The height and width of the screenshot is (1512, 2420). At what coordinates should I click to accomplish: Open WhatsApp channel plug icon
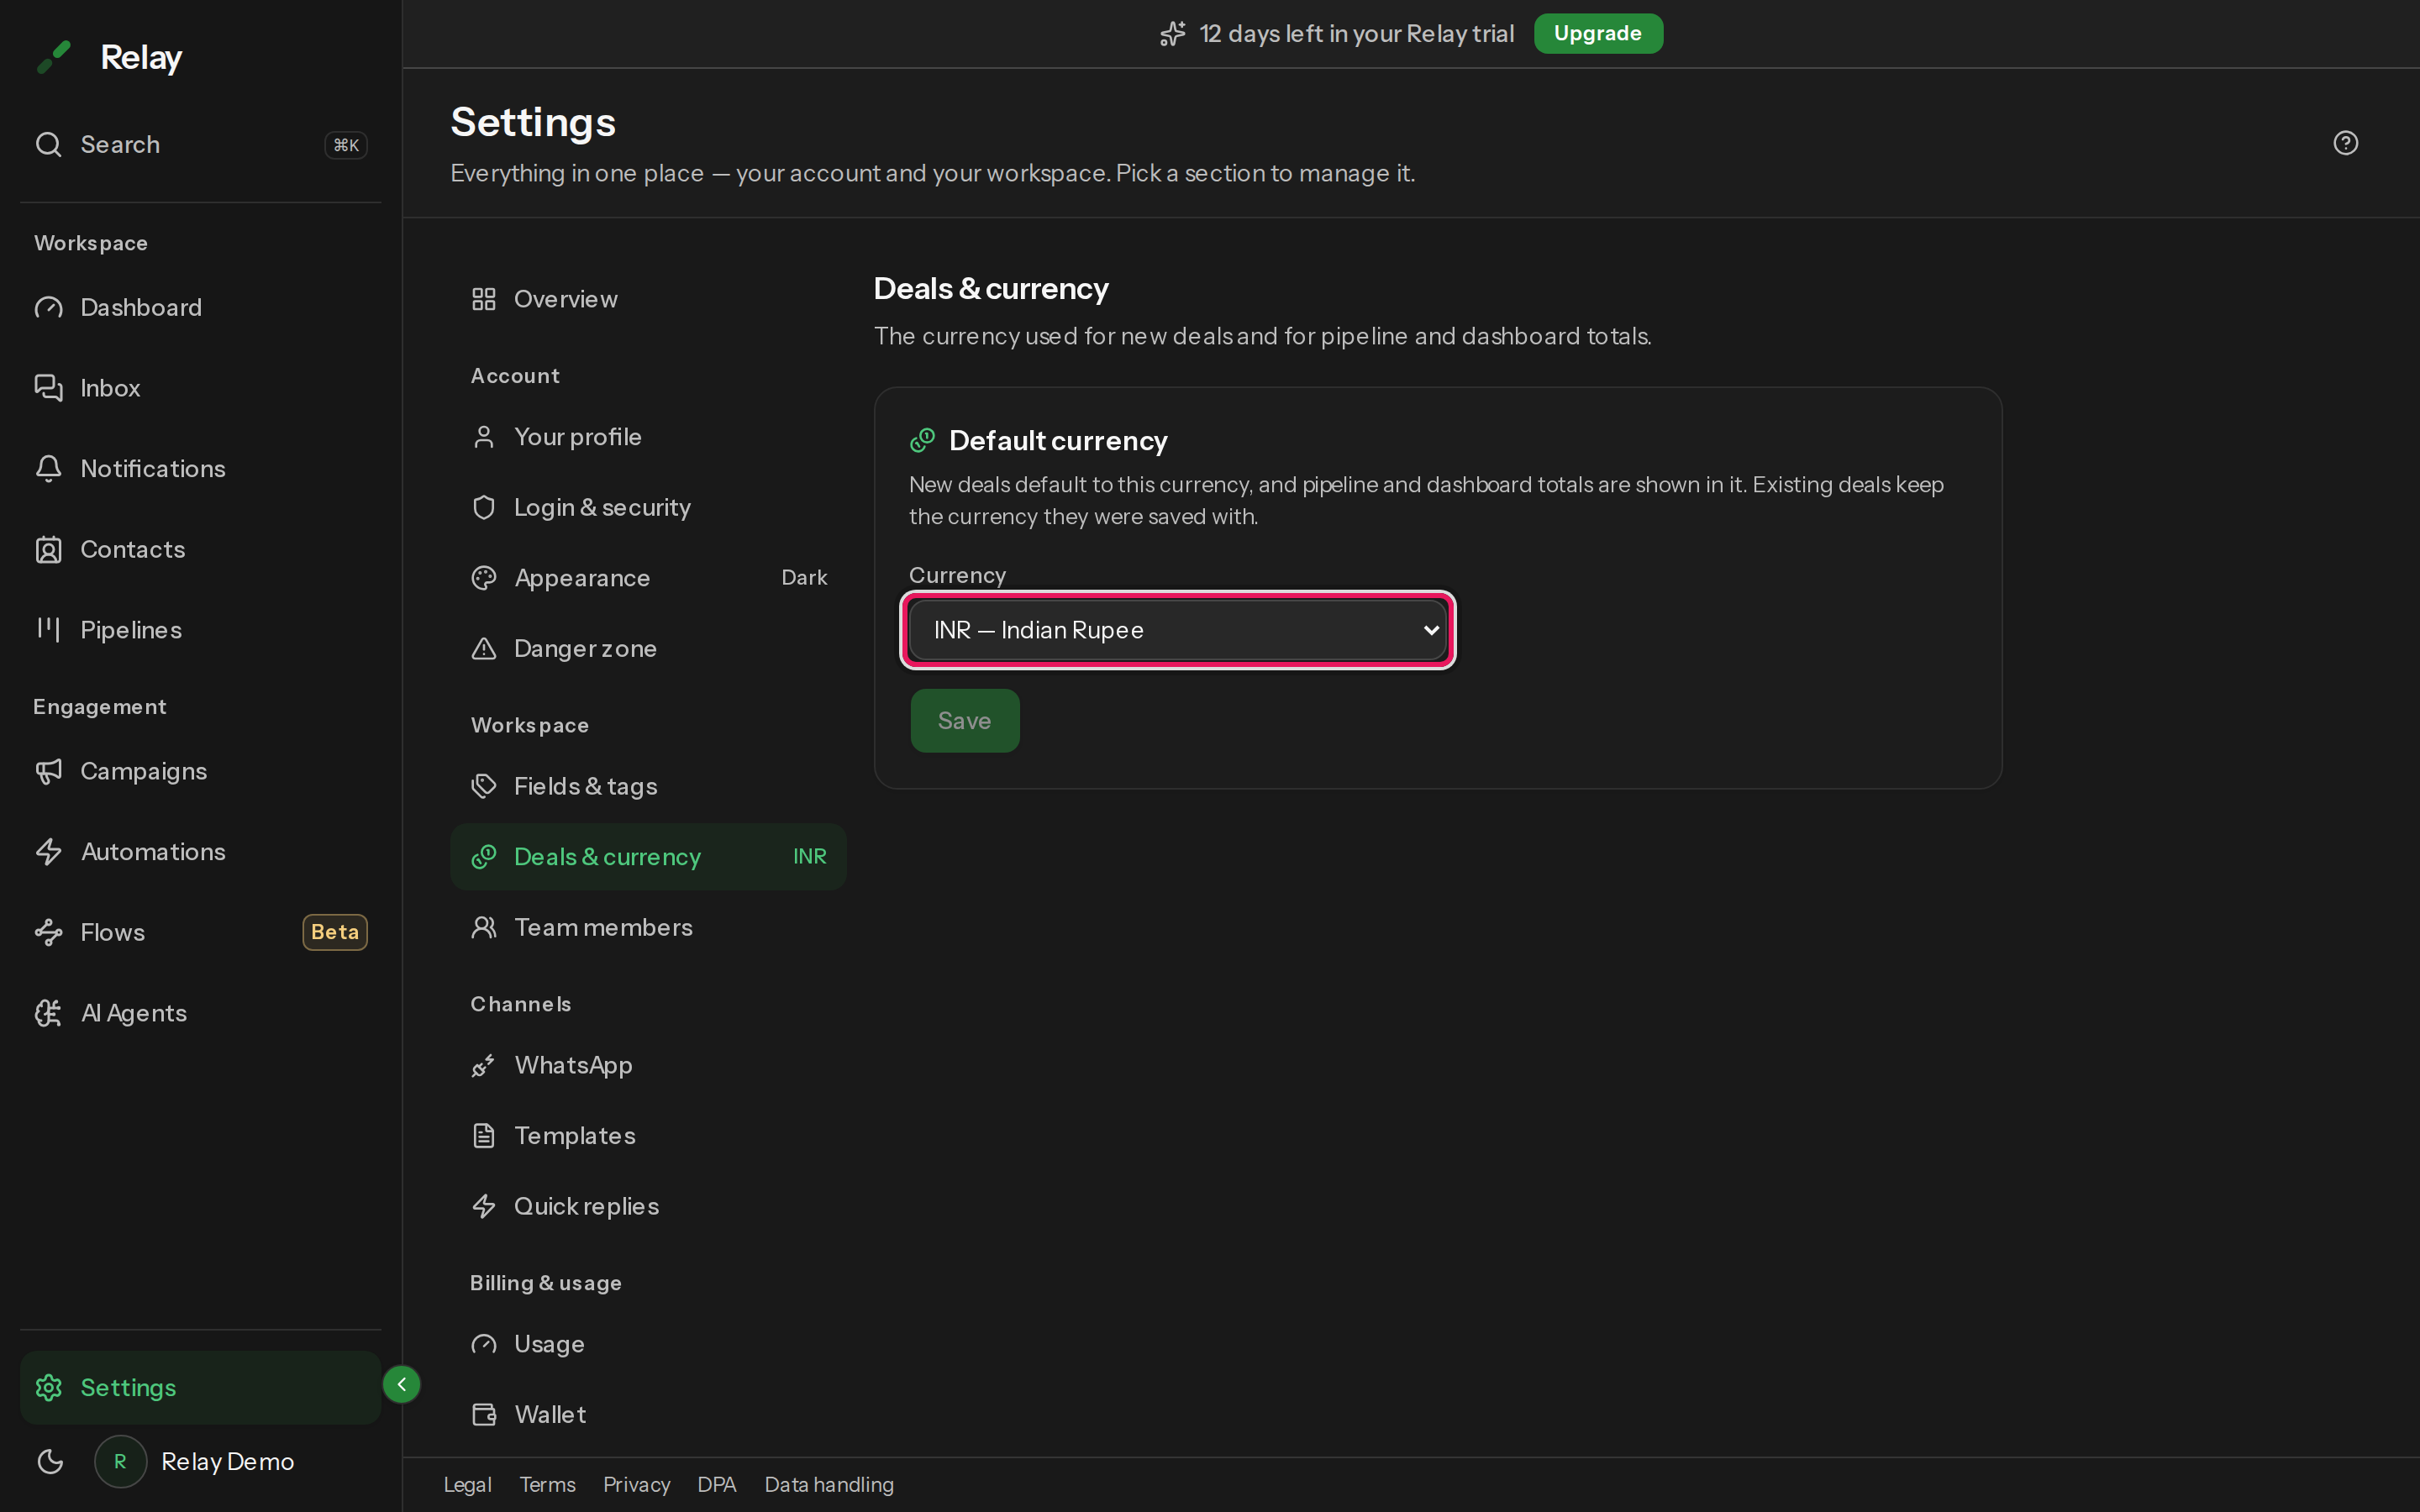coord(484,1065)
